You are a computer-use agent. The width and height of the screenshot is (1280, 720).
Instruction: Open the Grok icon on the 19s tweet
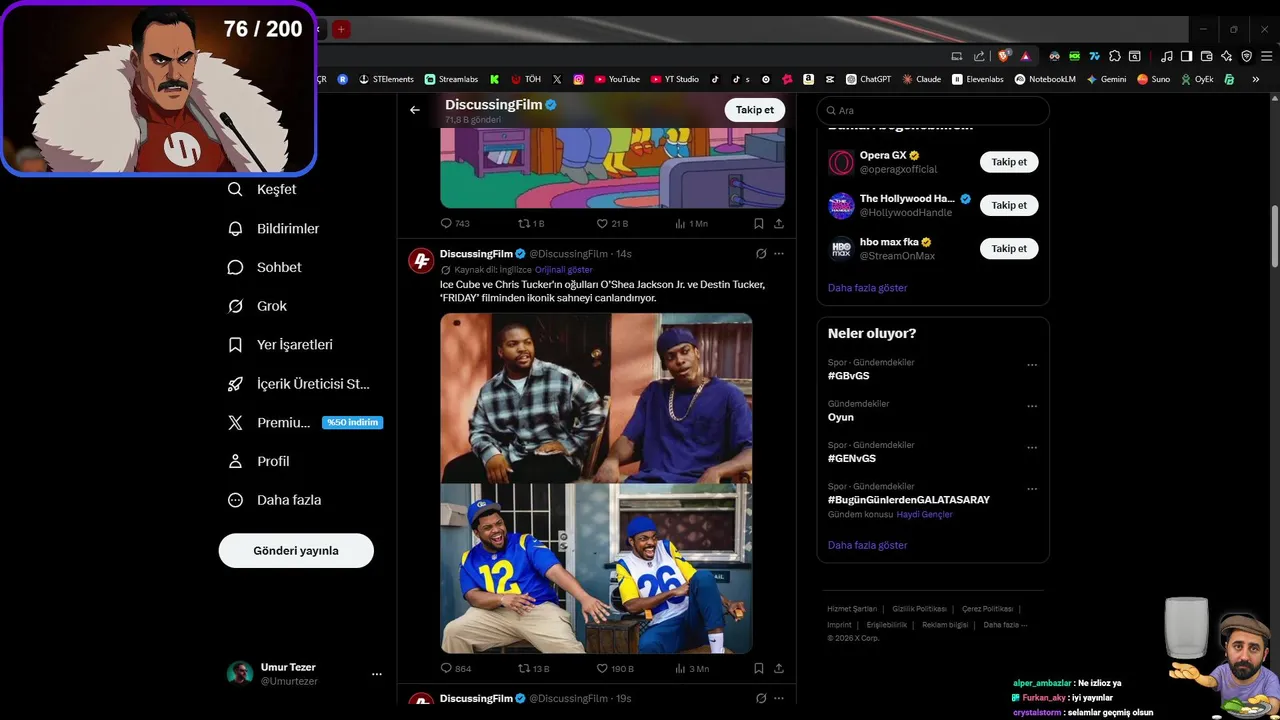click(x=761, y=698)
